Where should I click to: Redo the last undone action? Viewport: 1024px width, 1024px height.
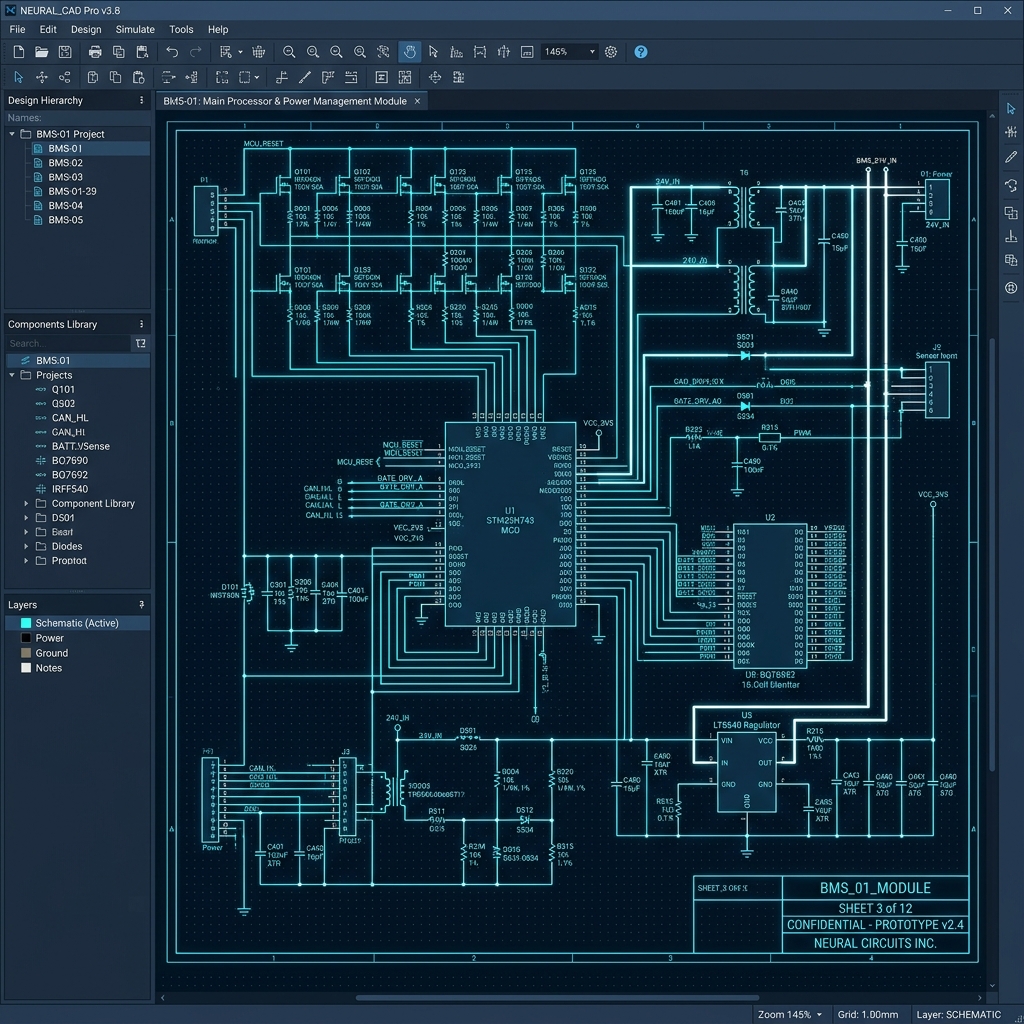tap(195, 52)
